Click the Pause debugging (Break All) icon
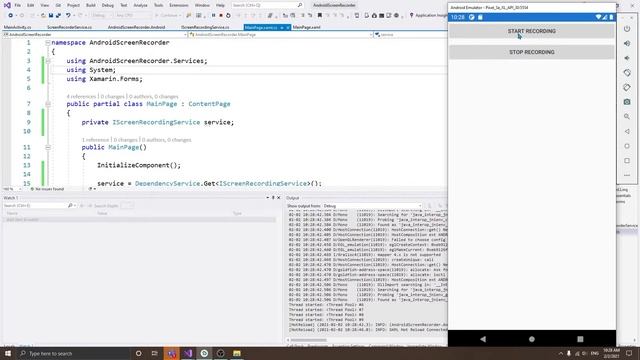Screen dimensions: 640x360 tap(213, 16)
